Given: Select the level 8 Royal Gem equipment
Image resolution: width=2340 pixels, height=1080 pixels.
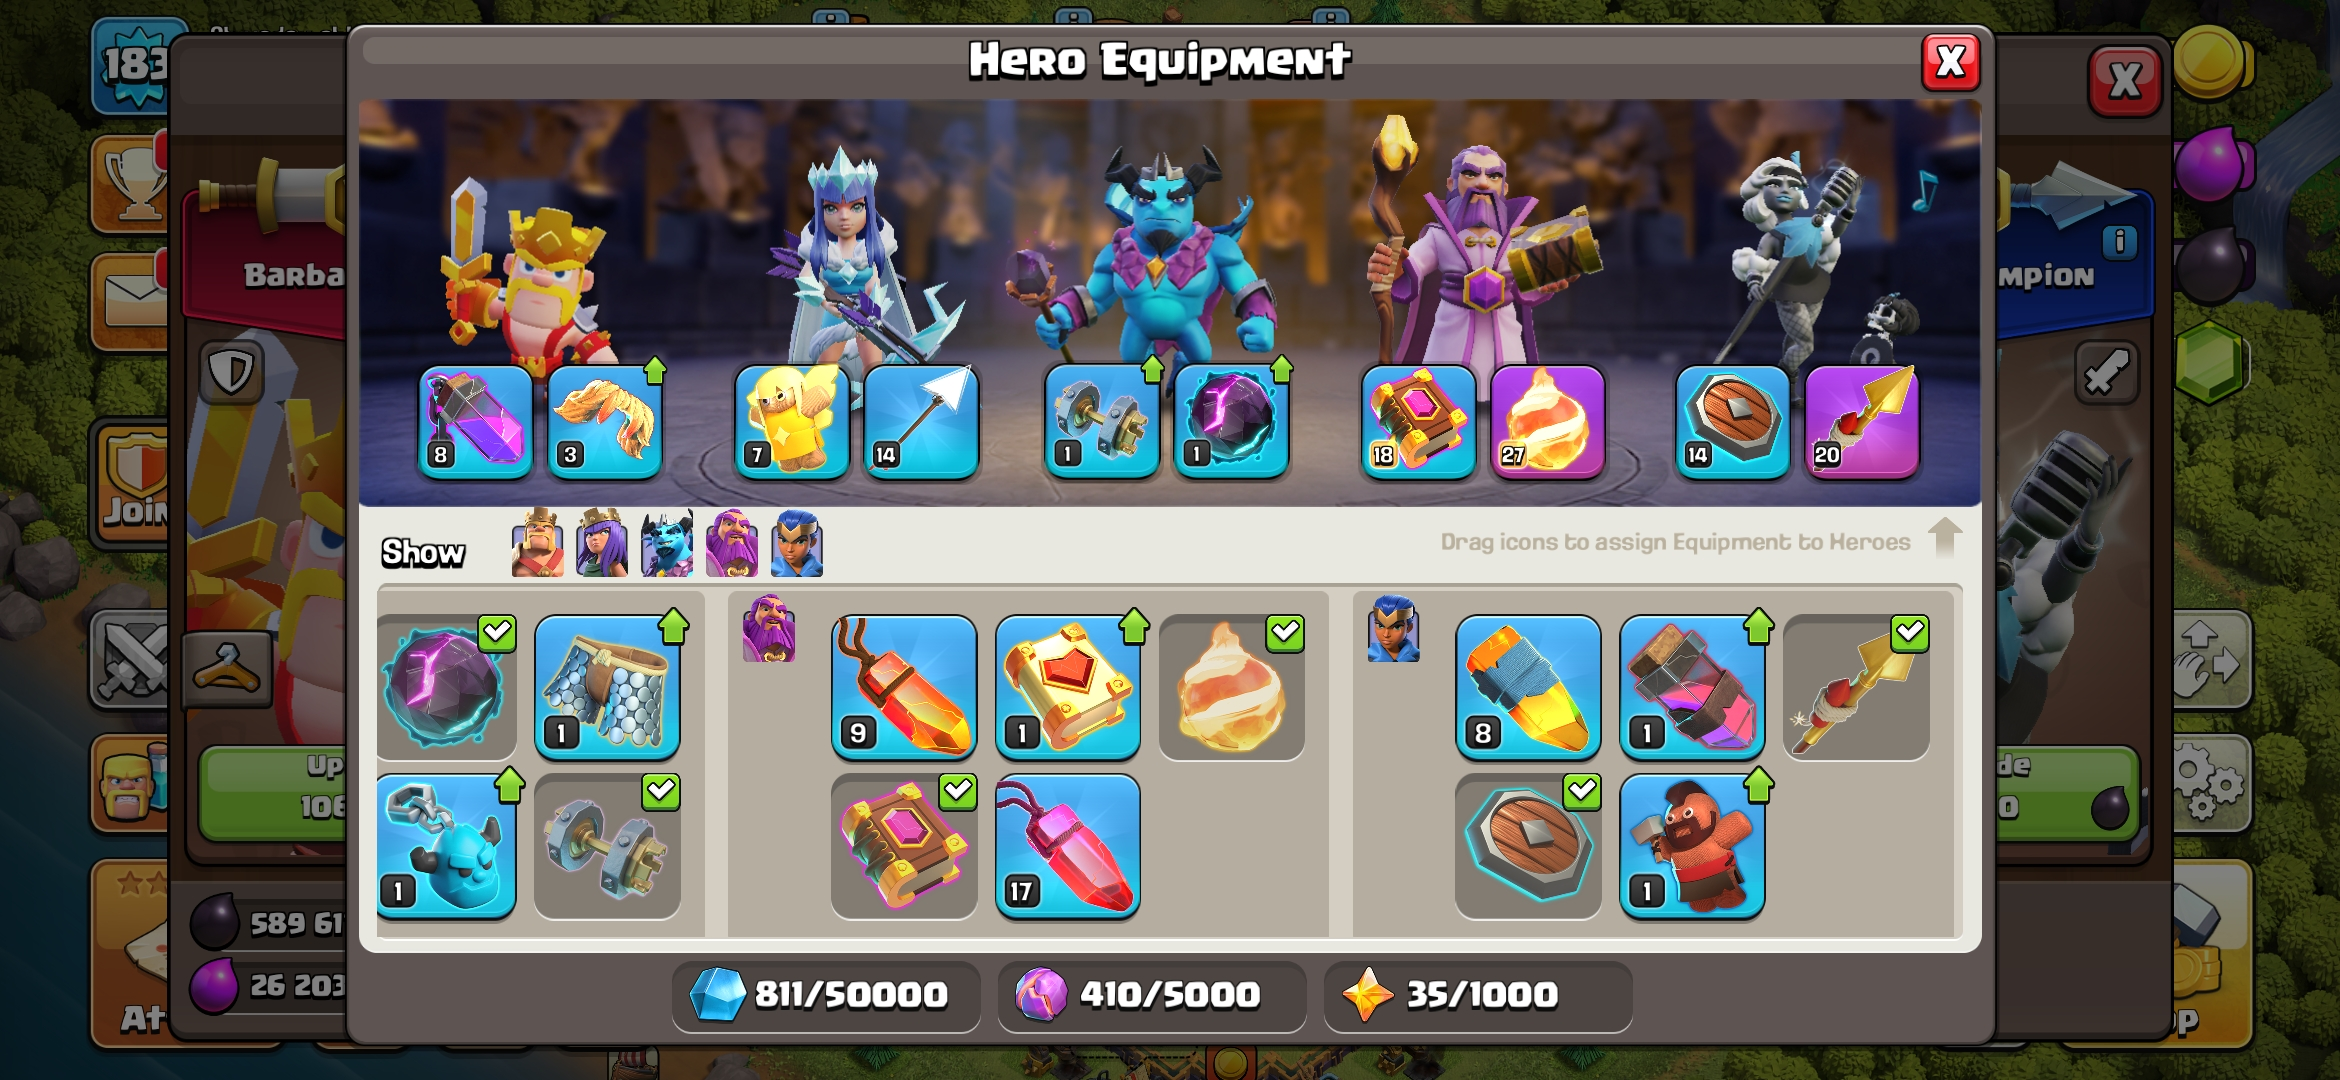Looking at the screenshot, I should pos(1528,688).
